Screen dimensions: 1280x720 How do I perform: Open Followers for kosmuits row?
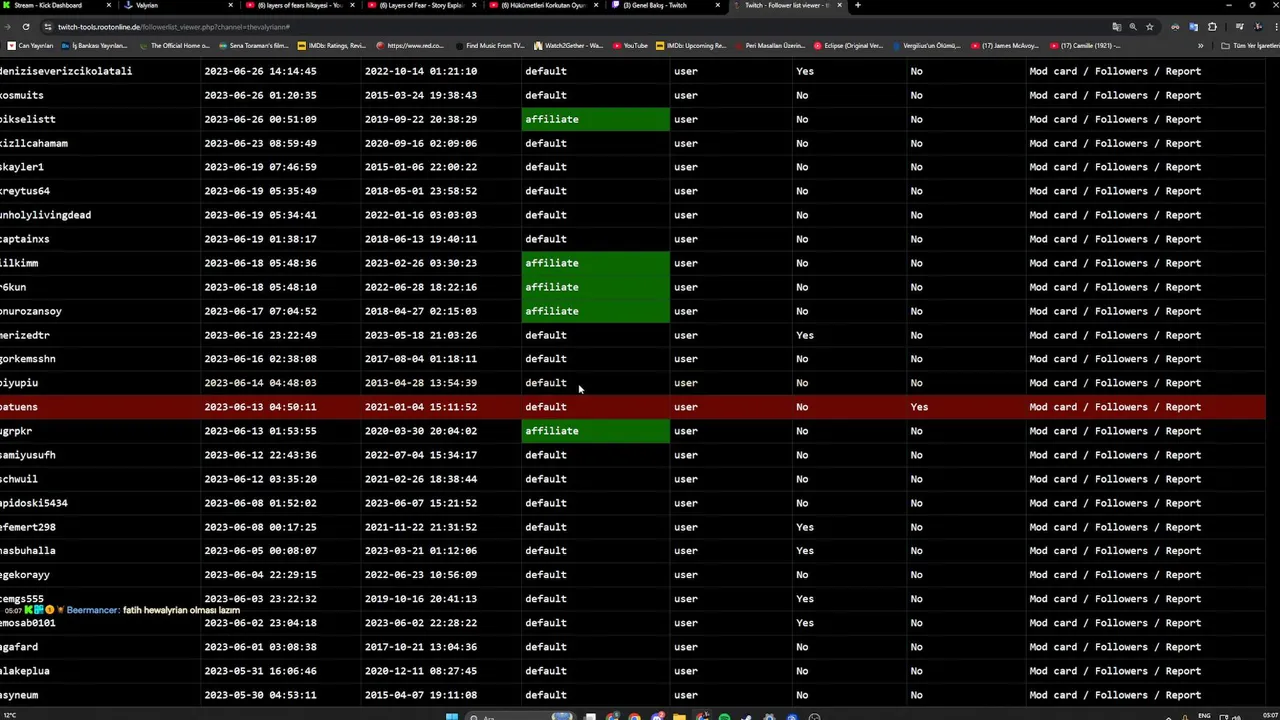[1121, 95]
